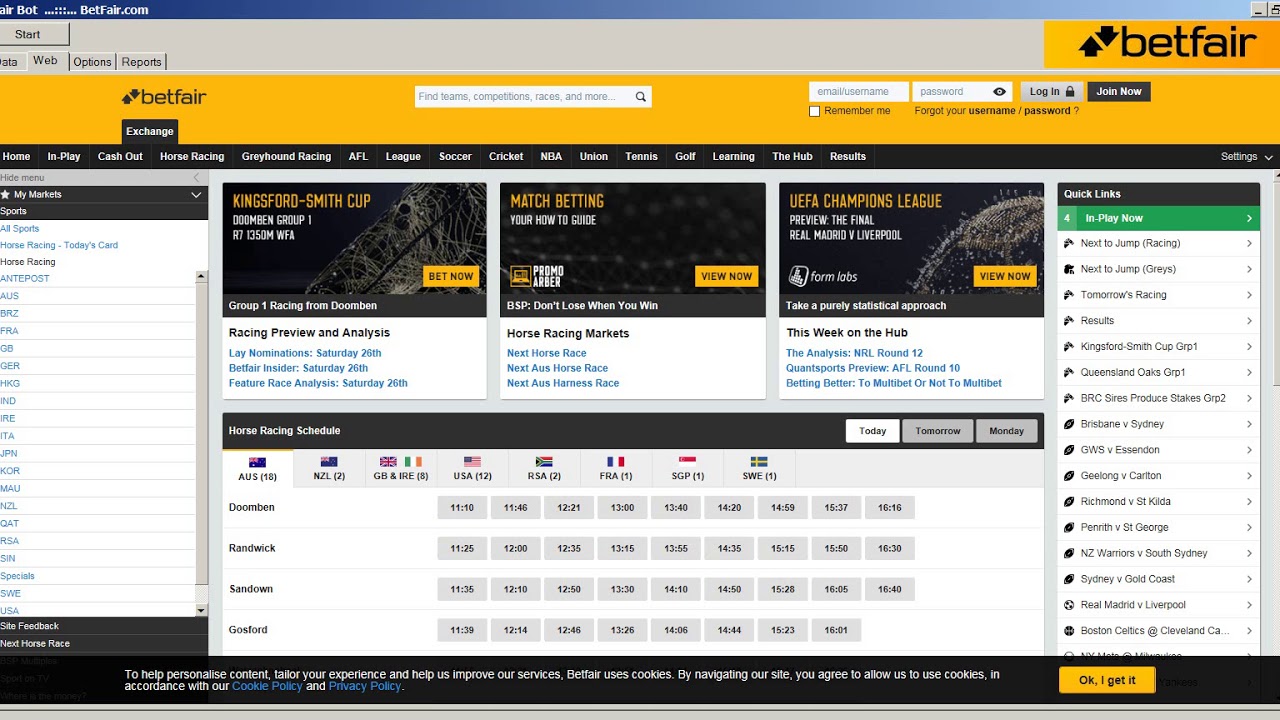The image size is (1280, 720).
Task: Select the Monday schedule toggle
Action: pyautogui.click(x=1006, y=431)
